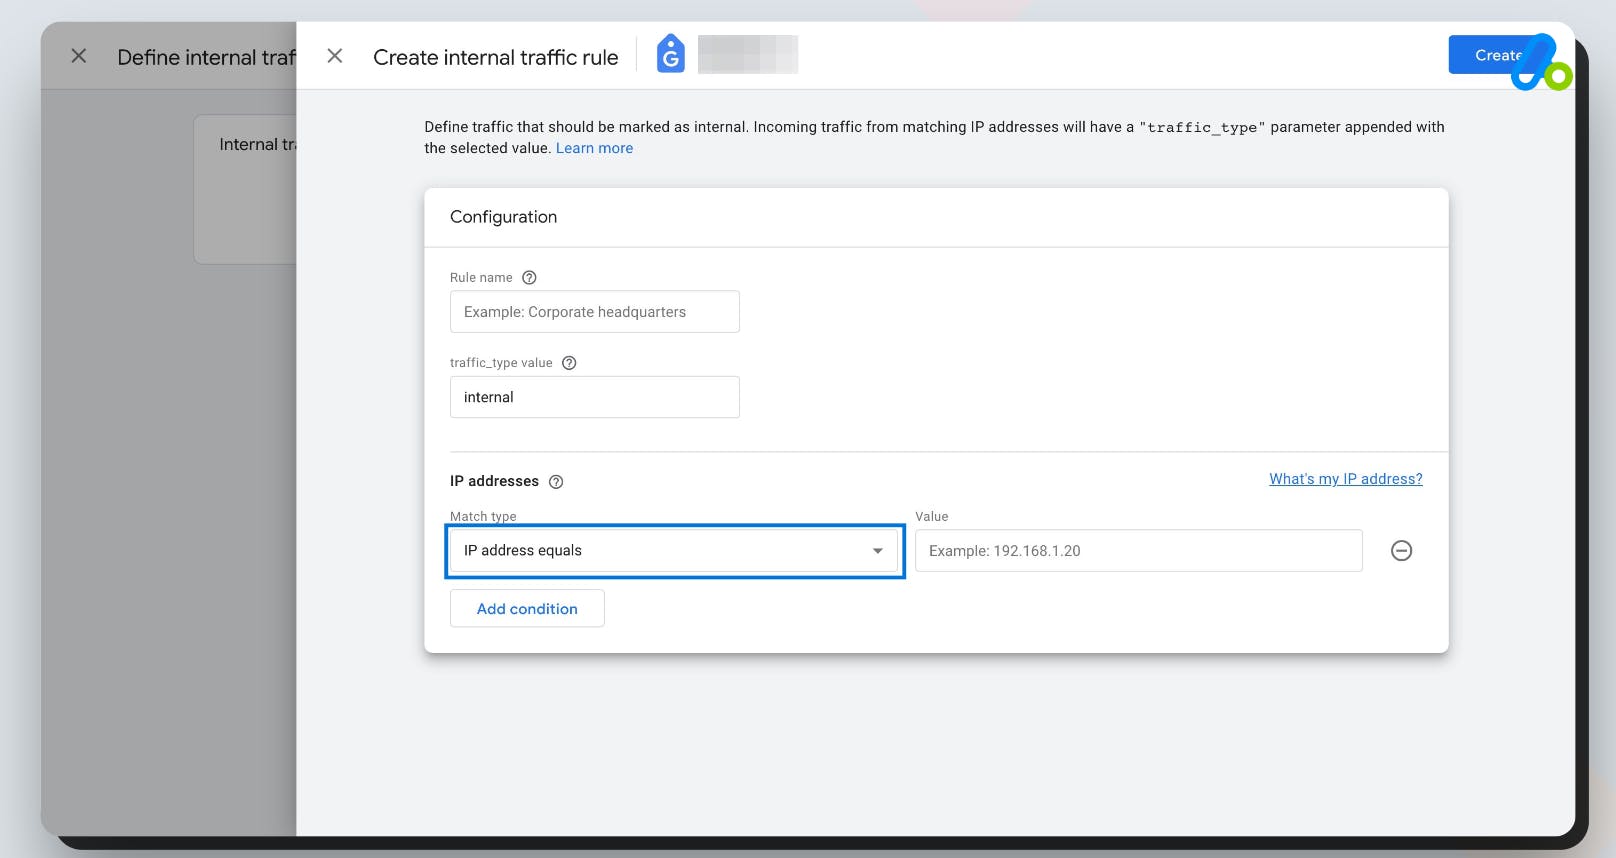Click the Match type dropdown arrow
The image size is (1616, 858).
[x=877, y=550]
